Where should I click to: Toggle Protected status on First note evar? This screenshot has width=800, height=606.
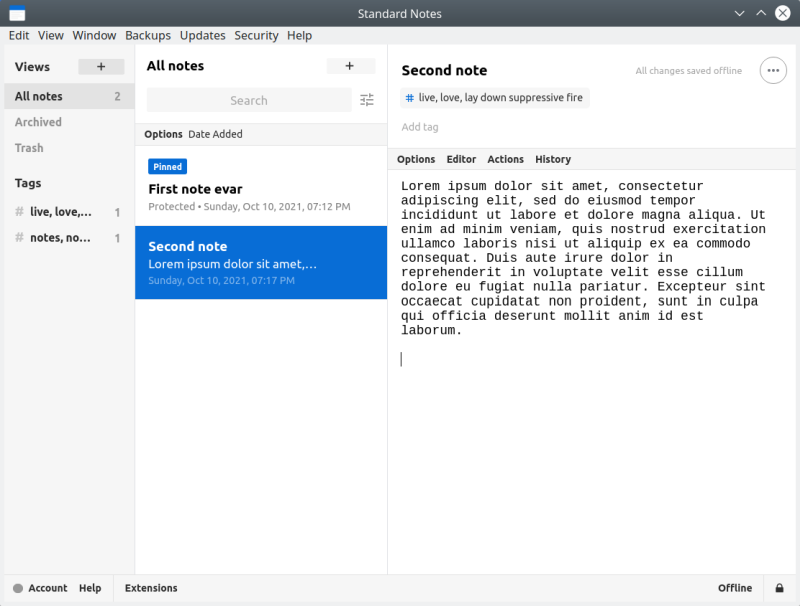point(172,206)
